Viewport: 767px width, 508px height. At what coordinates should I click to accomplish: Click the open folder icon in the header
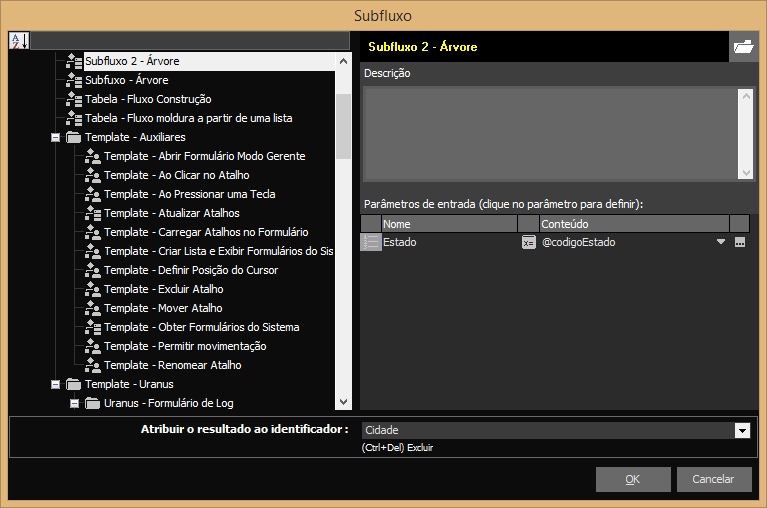(743, 47)
